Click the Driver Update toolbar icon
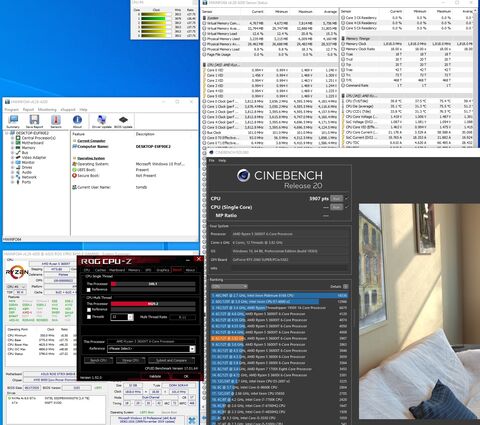This screenshot has height=425, width=480. [101, 121]
